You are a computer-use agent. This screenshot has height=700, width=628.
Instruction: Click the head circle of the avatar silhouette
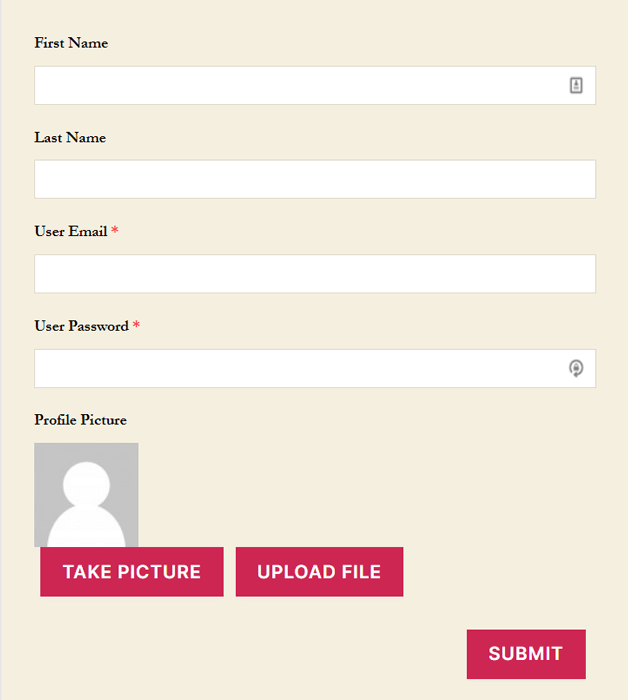[86, 484]
